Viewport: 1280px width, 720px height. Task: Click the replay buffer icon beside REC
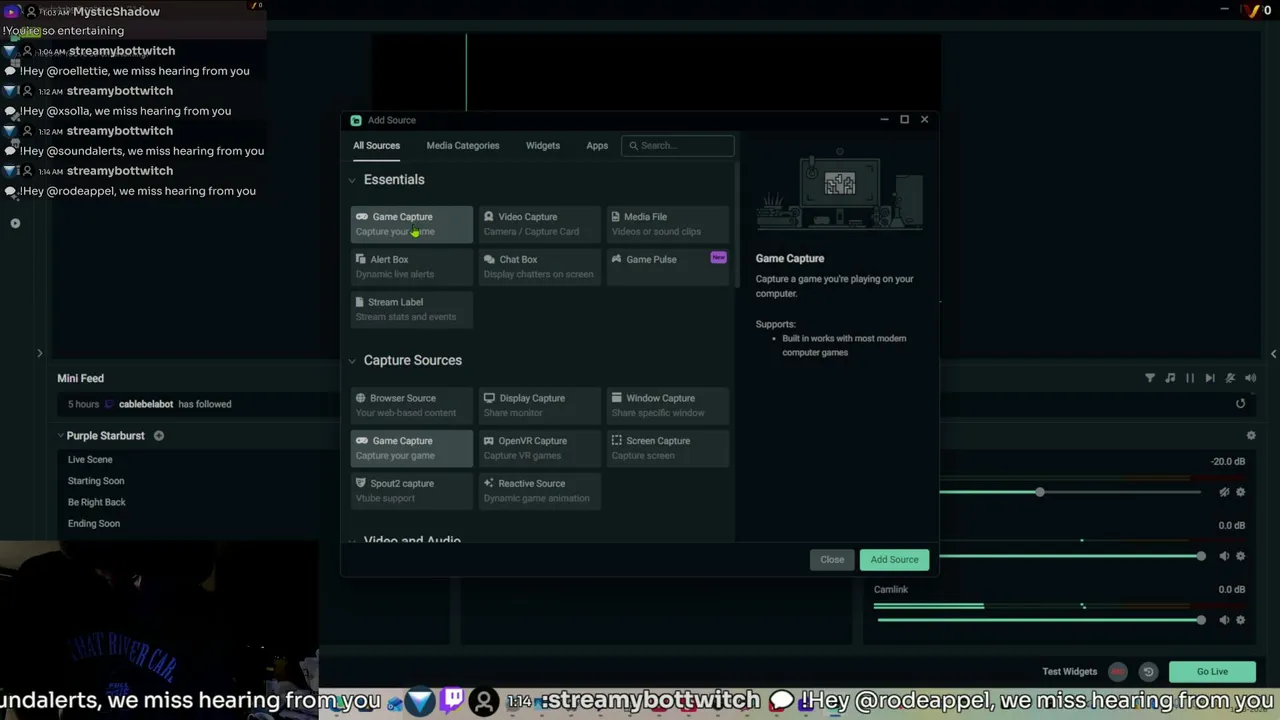[1148, 672]
